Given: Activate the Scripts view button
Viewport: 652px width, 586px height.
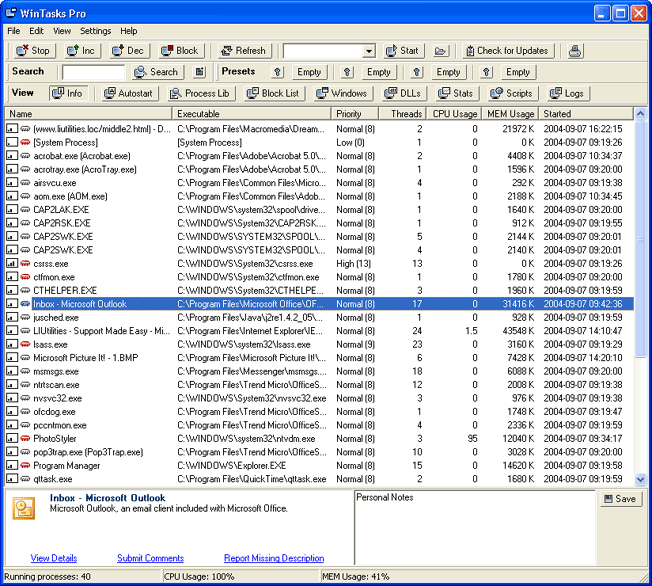Looking at the screenshot, I should tap(511, 93).
